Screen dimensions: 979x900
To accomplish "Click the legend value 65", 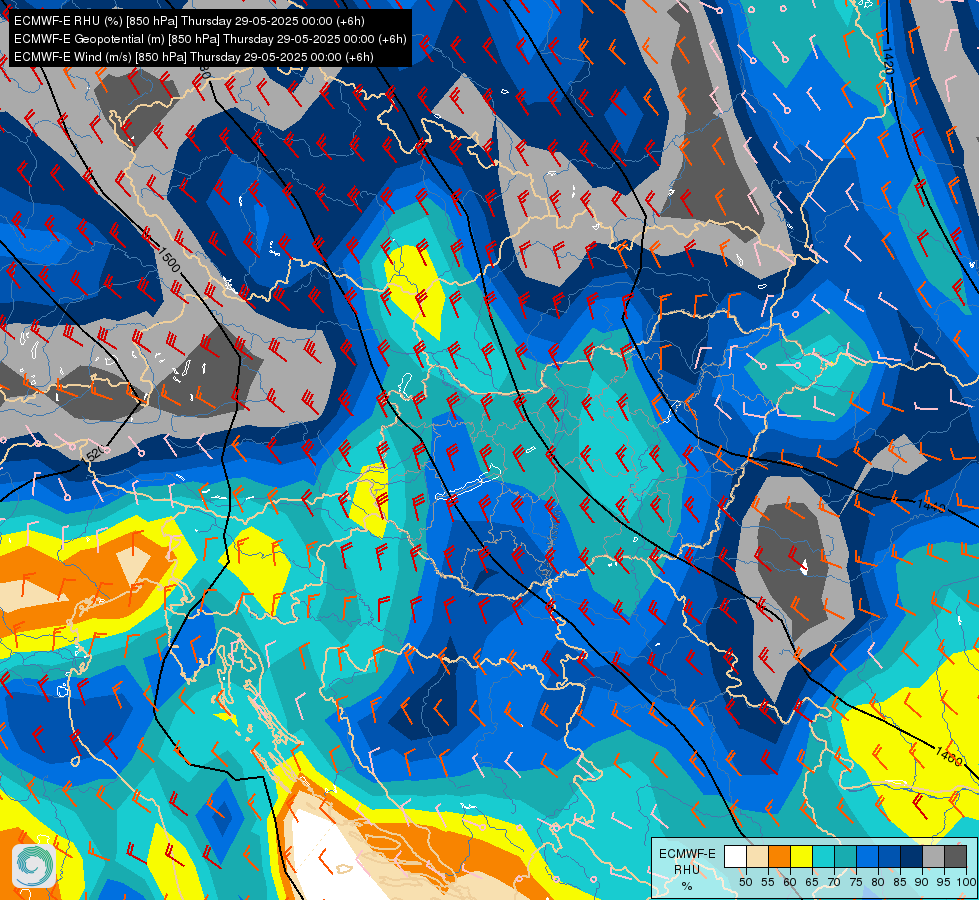I will [x=812, y=882].
